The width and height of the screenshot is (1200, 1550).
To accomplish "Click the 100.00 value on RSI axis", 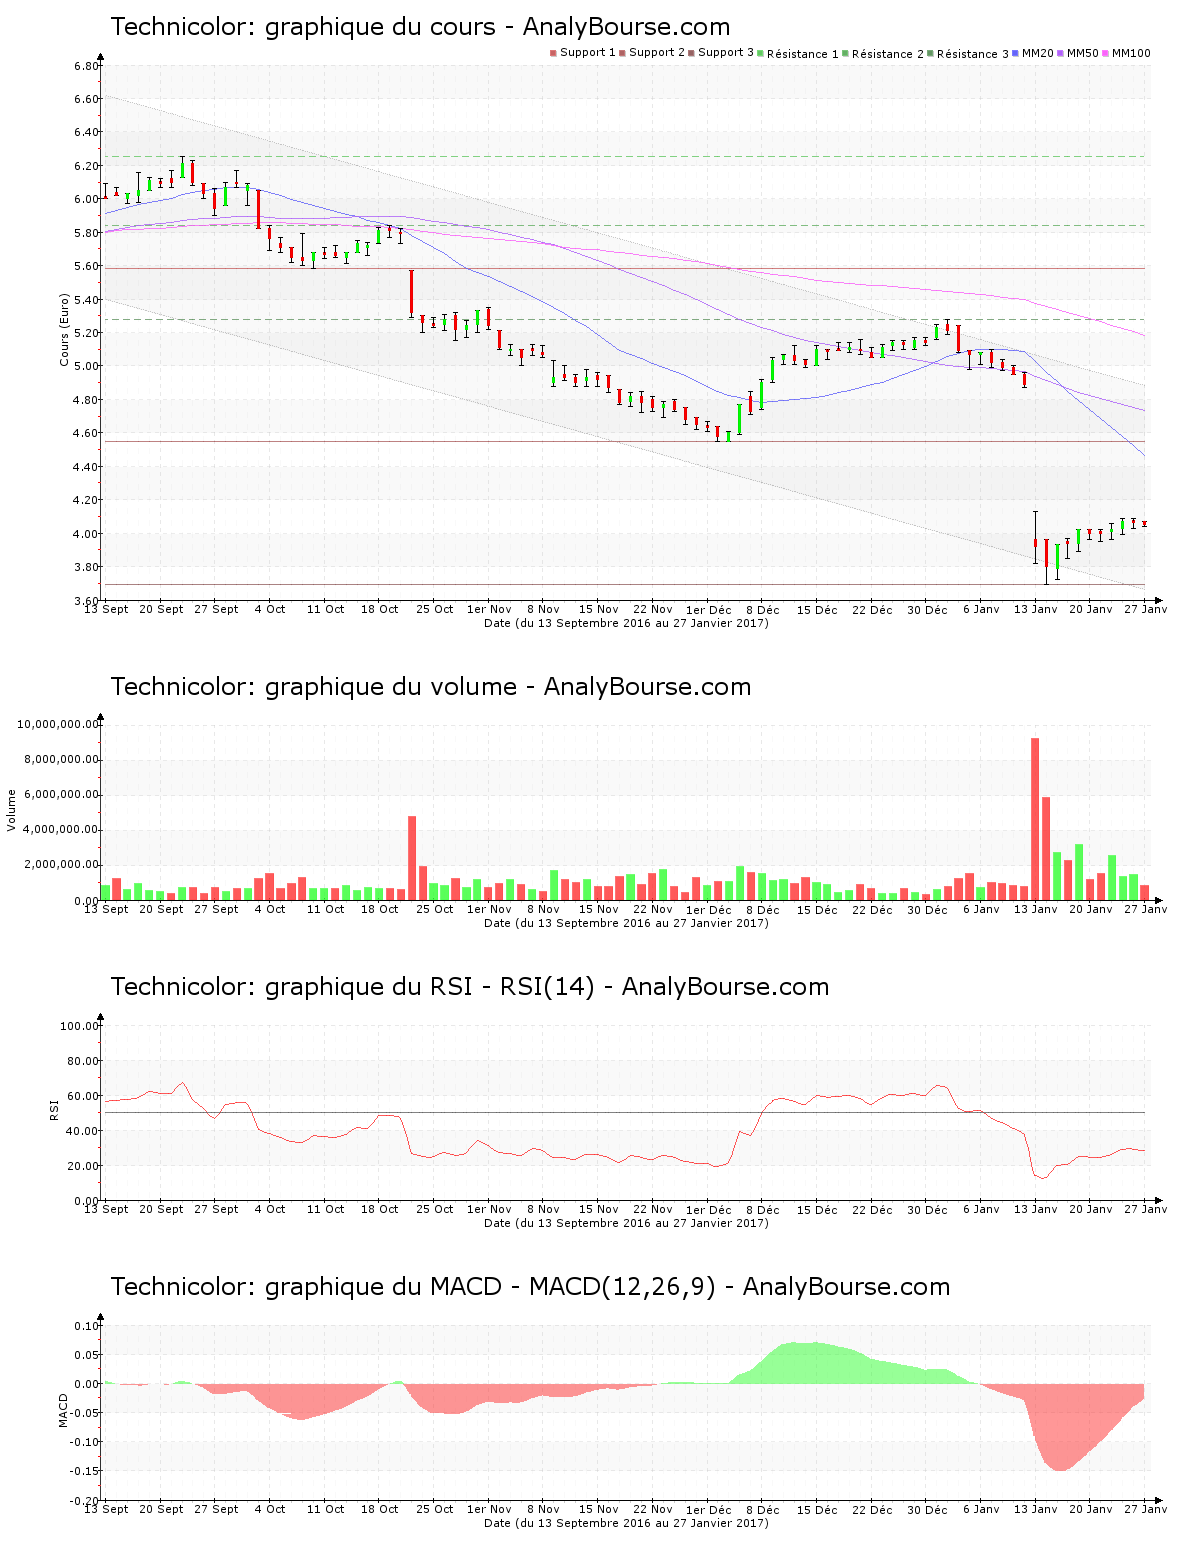I will 80,1026.
